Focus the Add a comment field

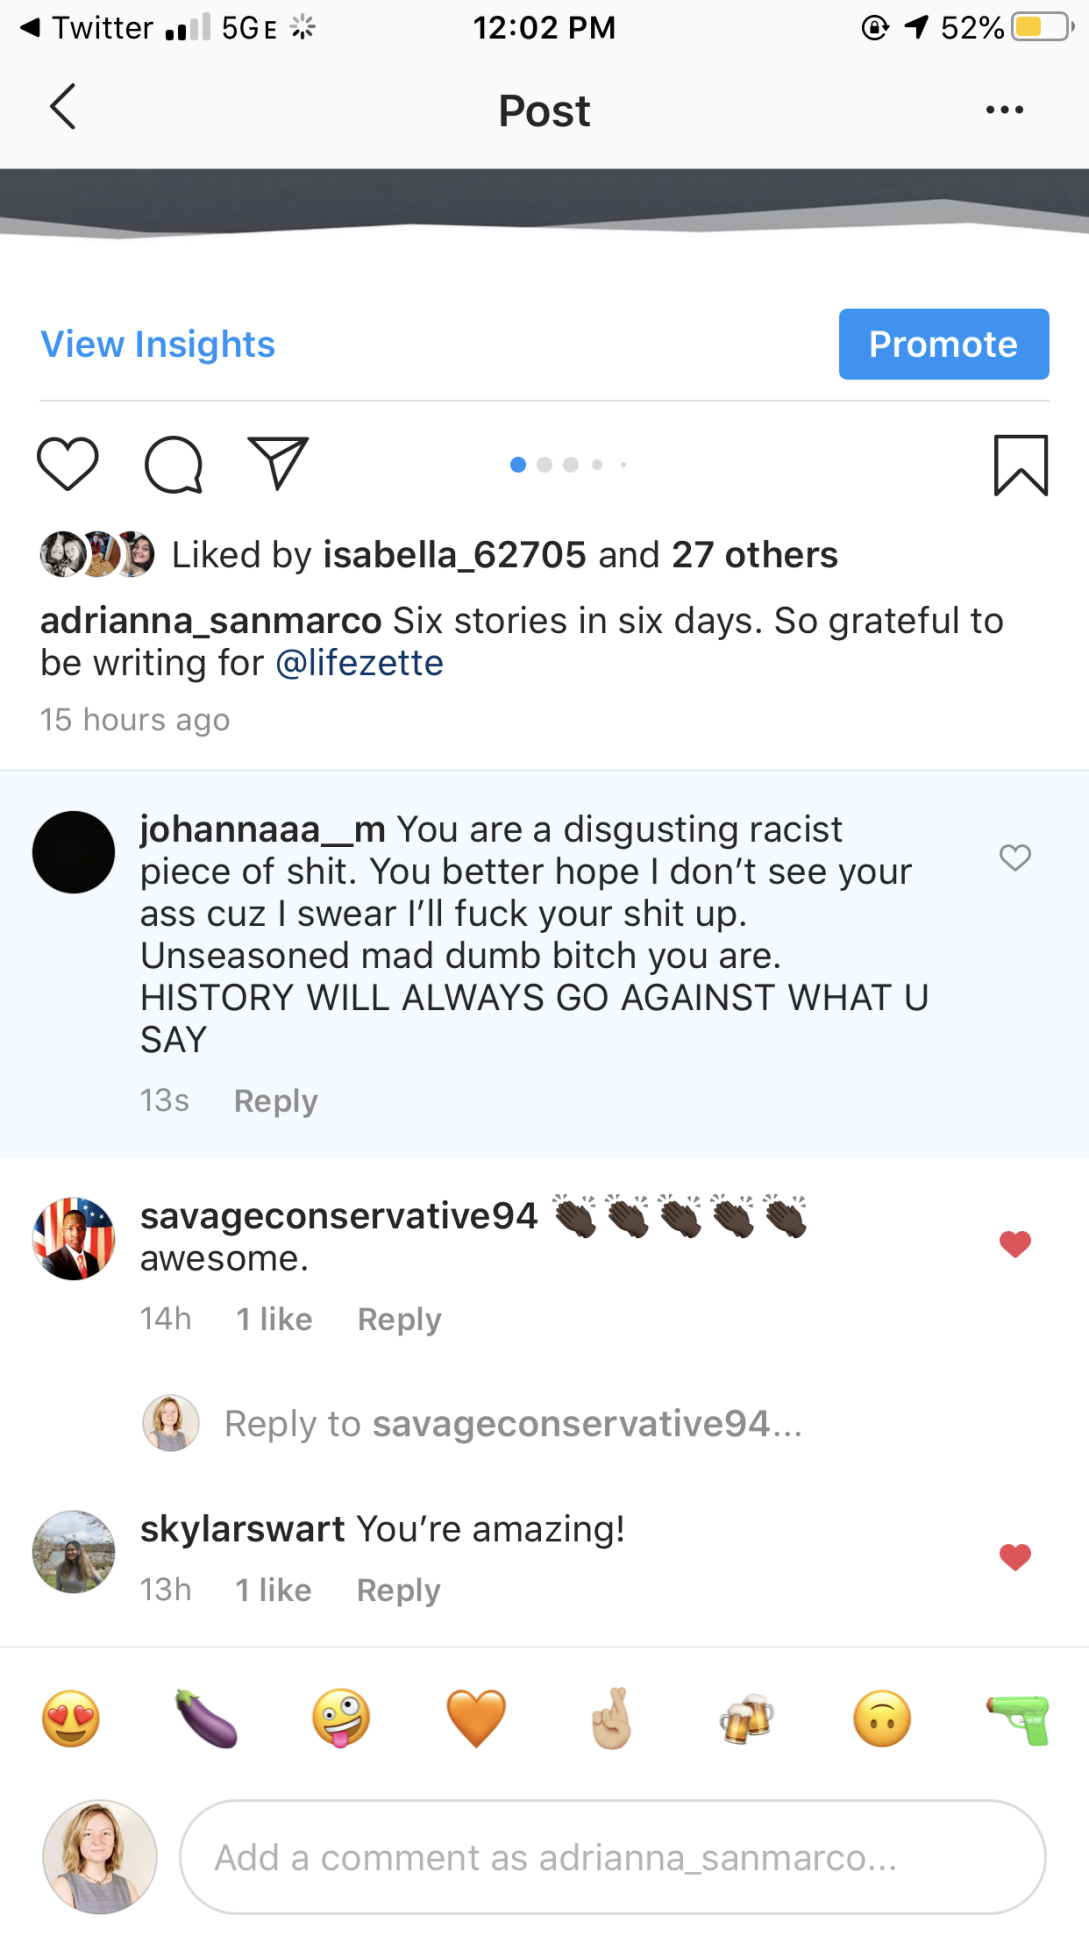coord(612,1857)
